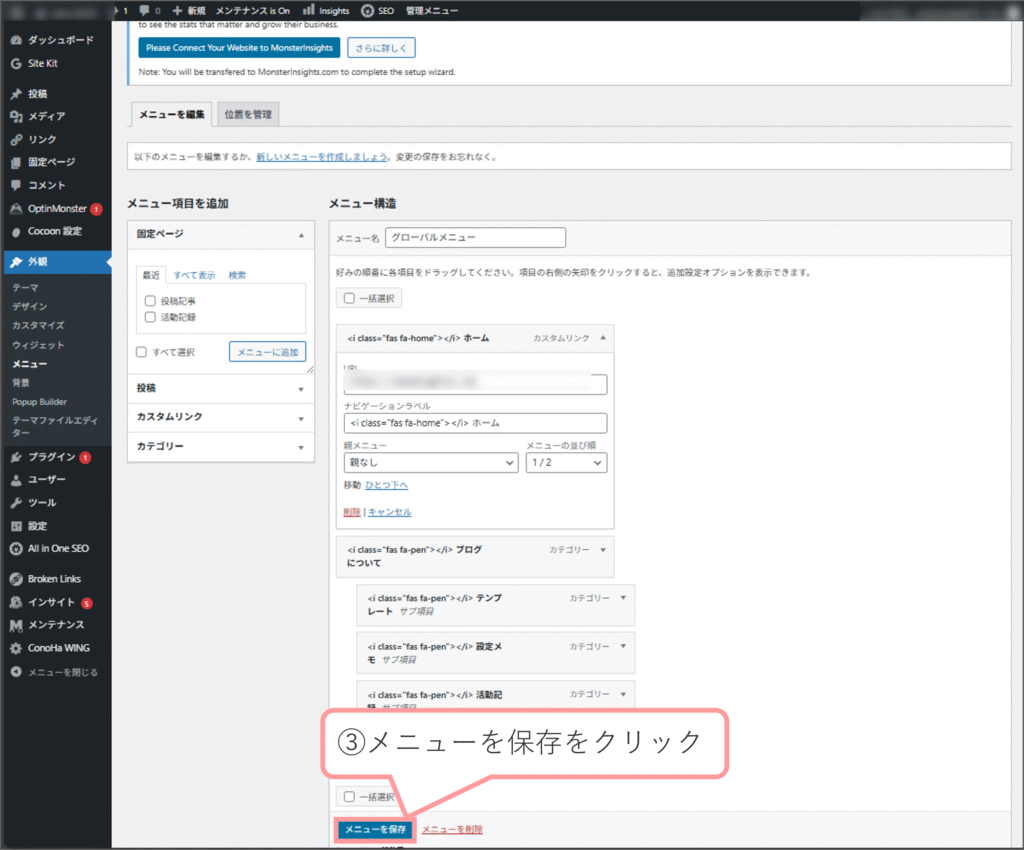Click the Links chain icon
1024x850 pixels.
pyautogui.click(x=16, y=140)
